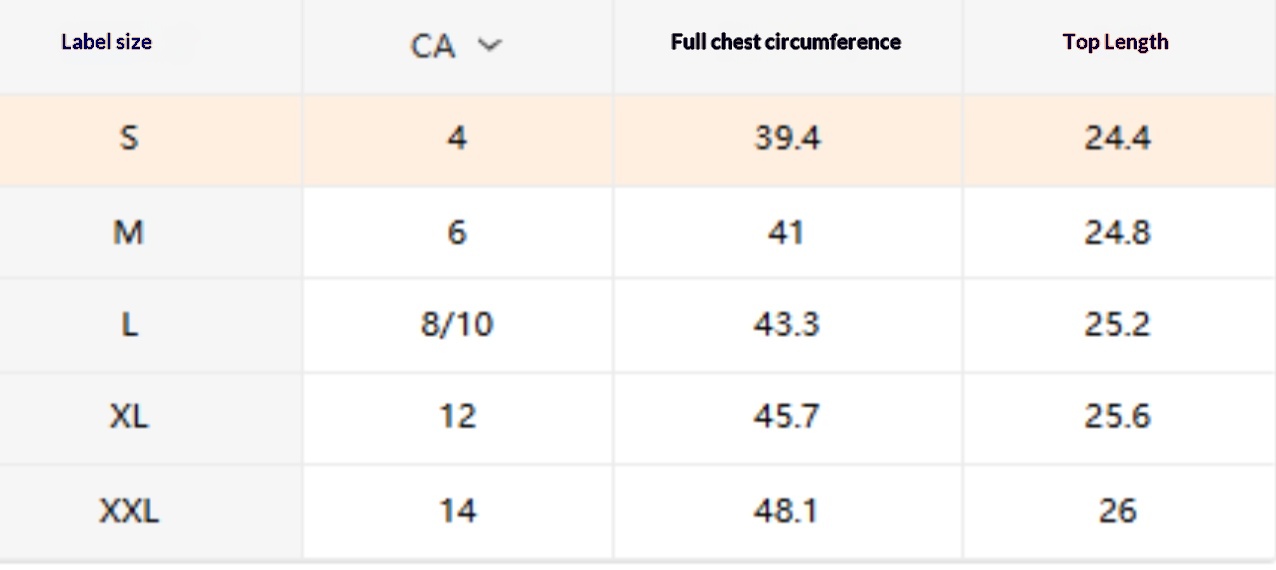Click the 39.4 chest circumference value
This screenshot has width=1276, height=570.
[x=787, y=138]
